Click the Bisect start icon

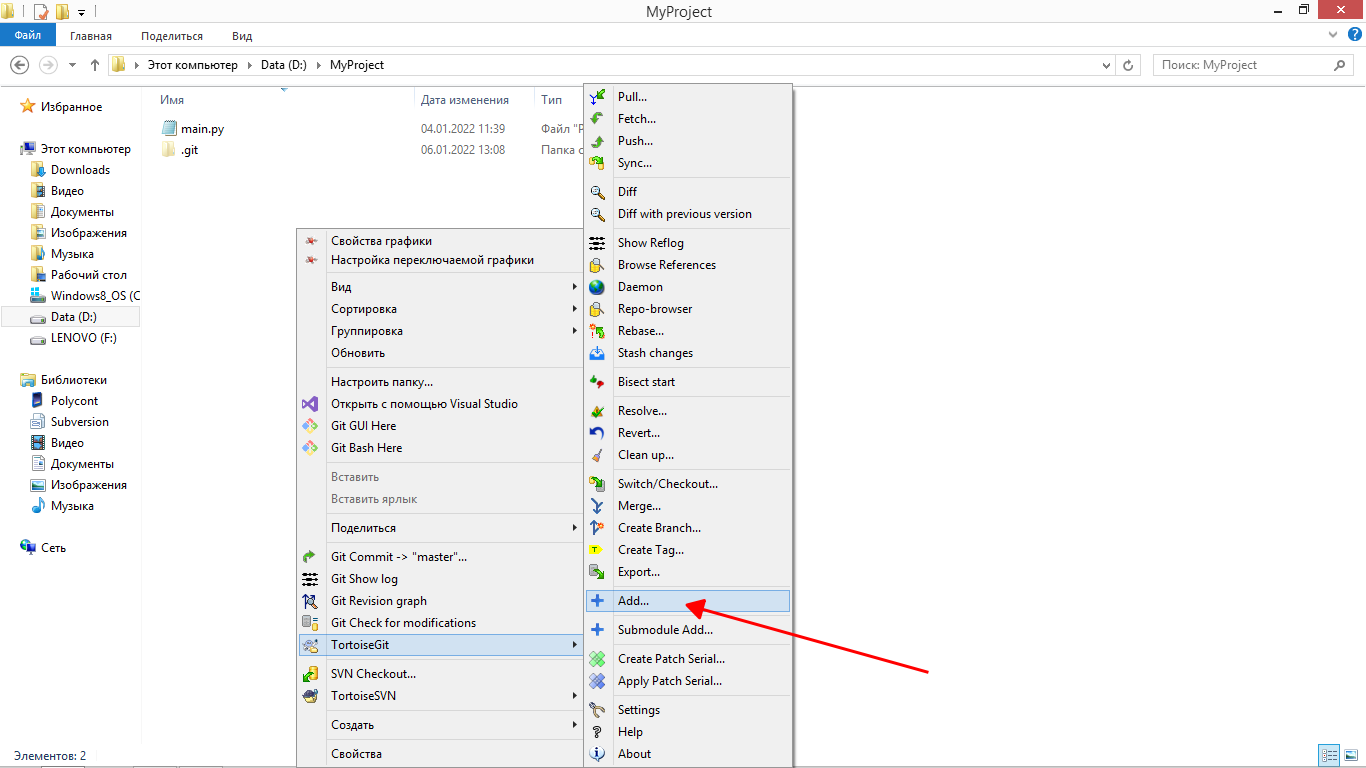point(598,382)
